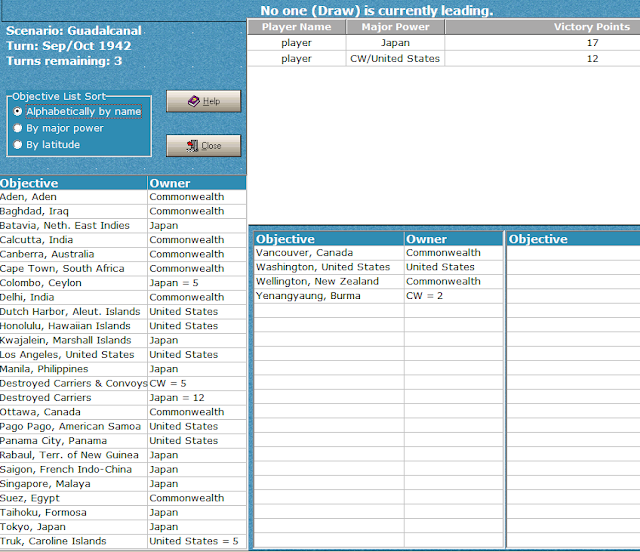The image size is (640, 552).
Task: Select 'Taihoku, Formosa' objective row
Action: click(123, 512)
